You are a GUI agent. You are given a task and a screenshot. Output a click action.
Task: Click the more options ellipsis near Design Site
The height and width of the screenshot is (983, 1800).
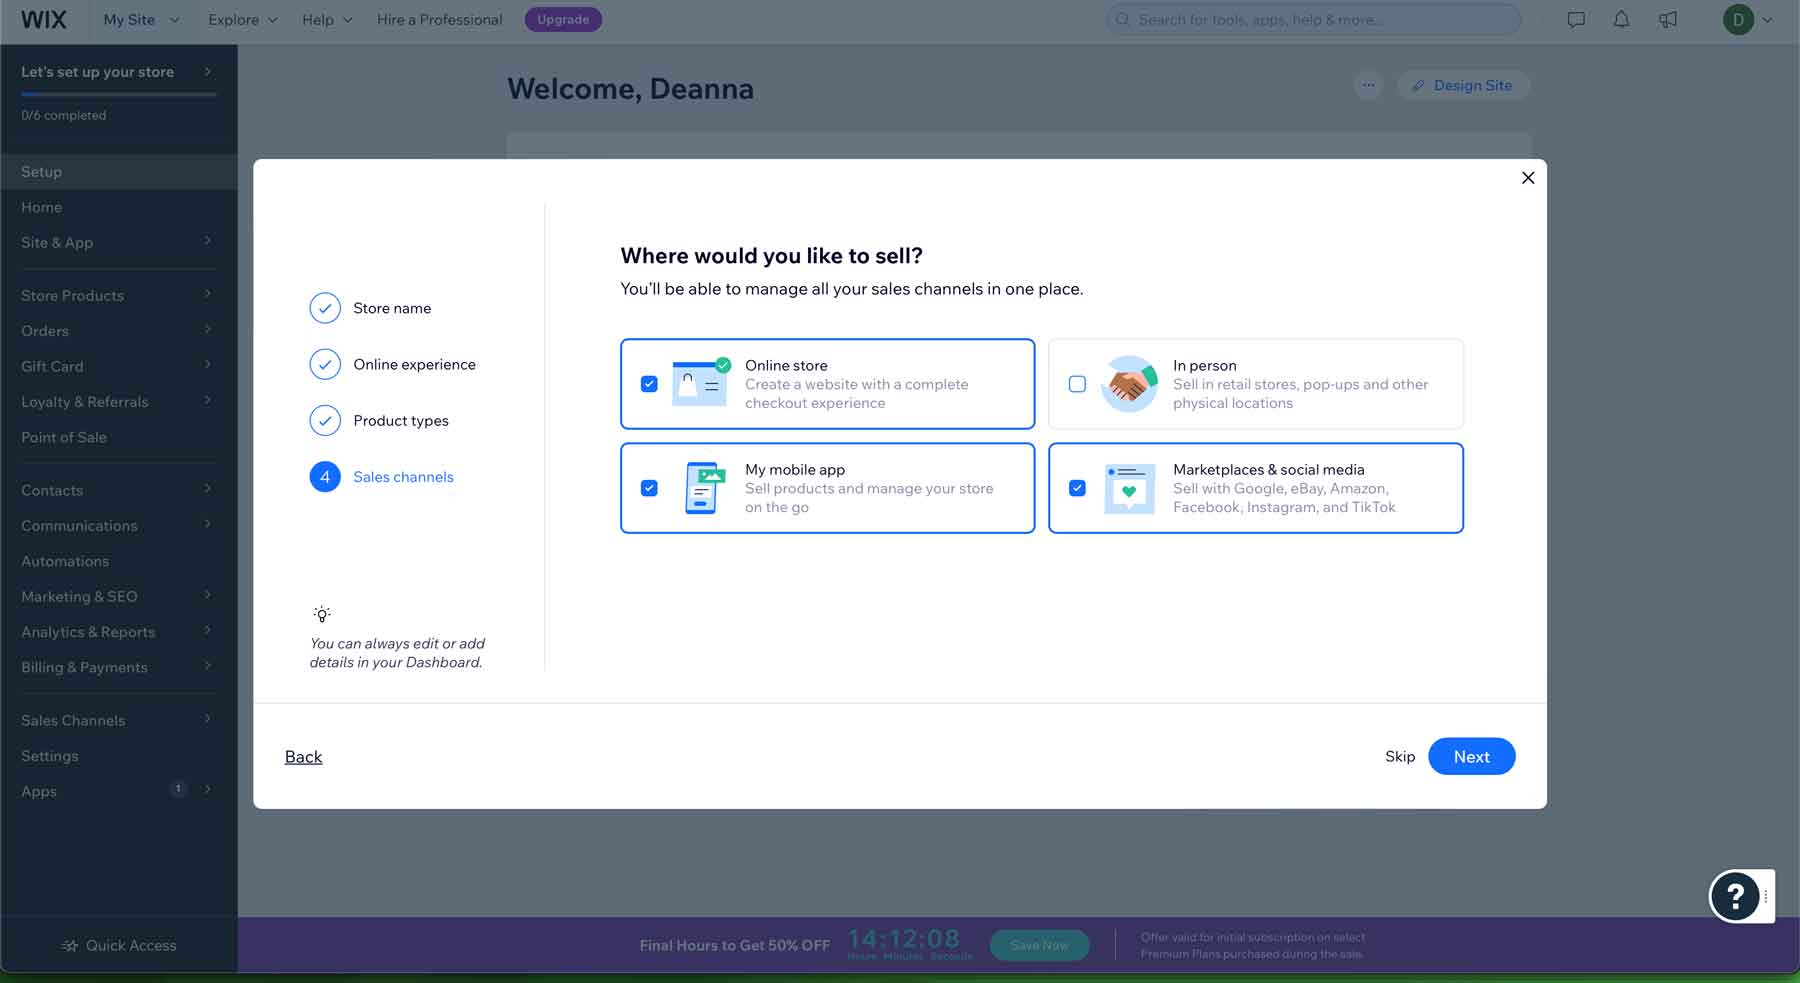pyautogui.click(x=1368, y=85)
